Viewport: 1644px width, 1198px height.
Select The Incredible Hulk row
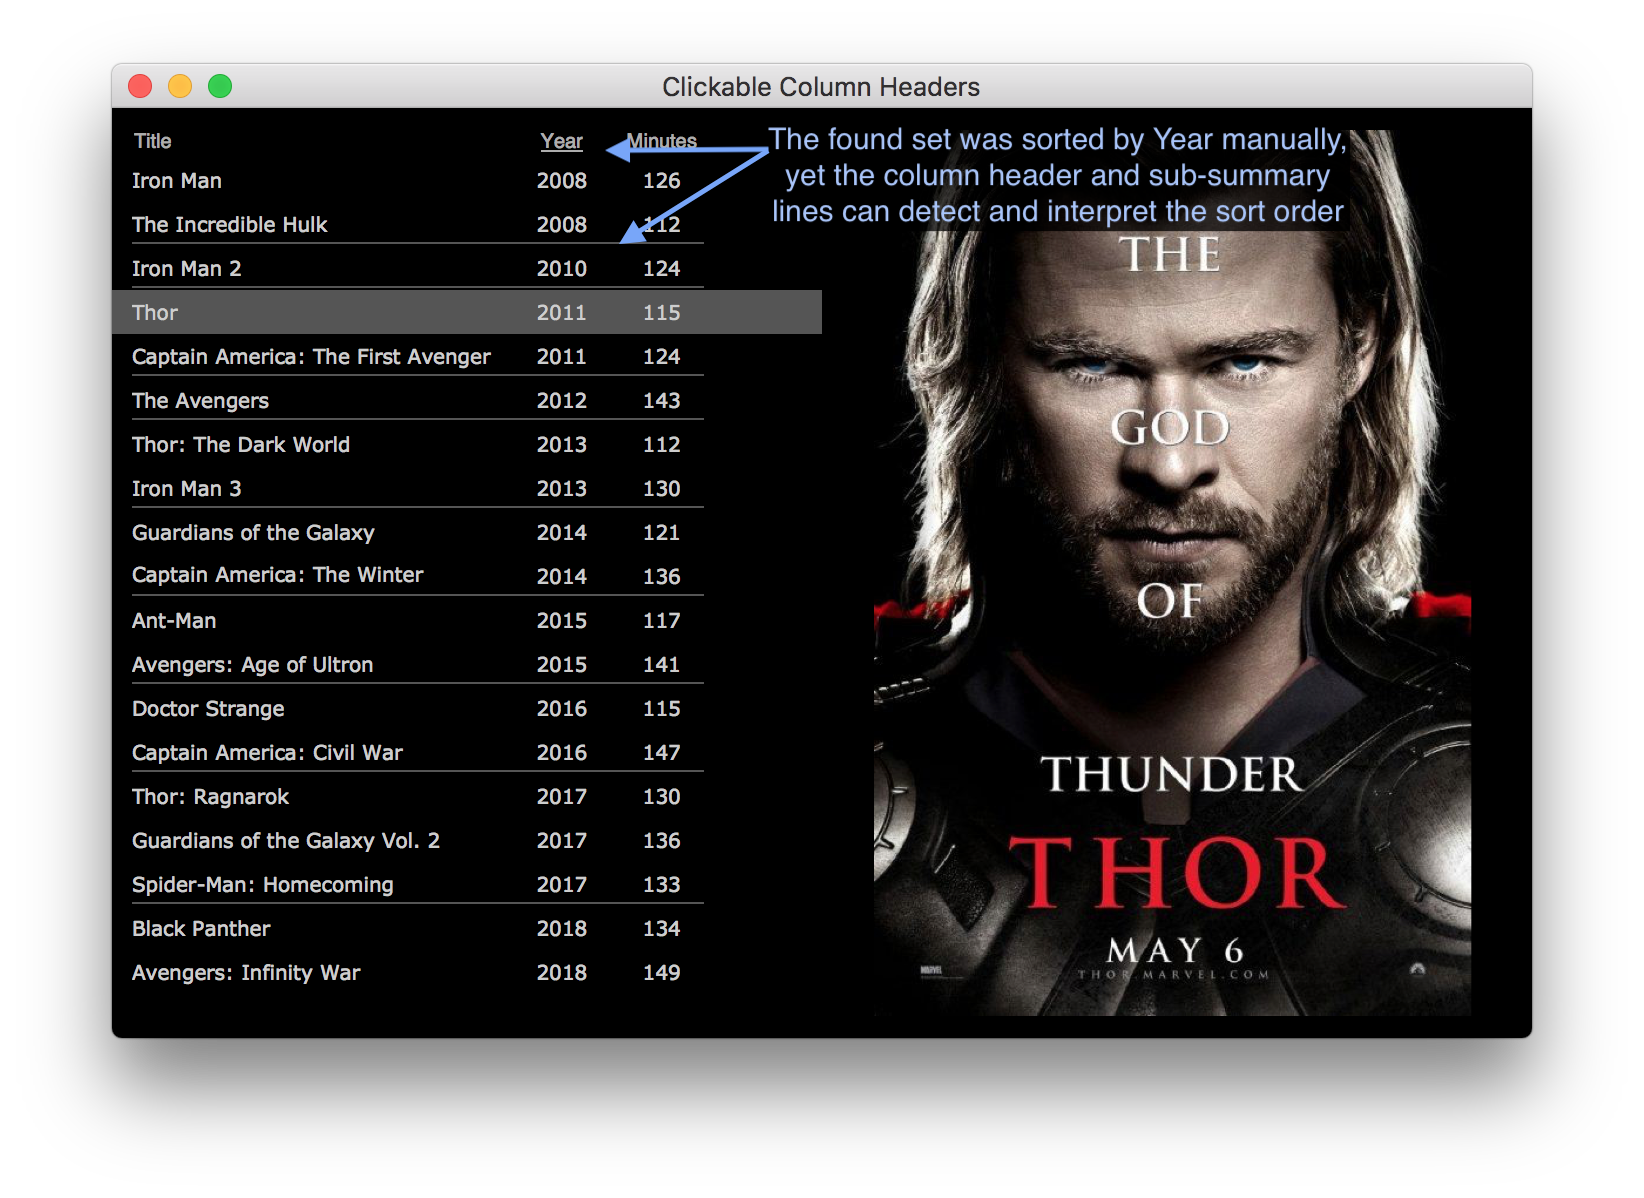[x=230, y=225]
